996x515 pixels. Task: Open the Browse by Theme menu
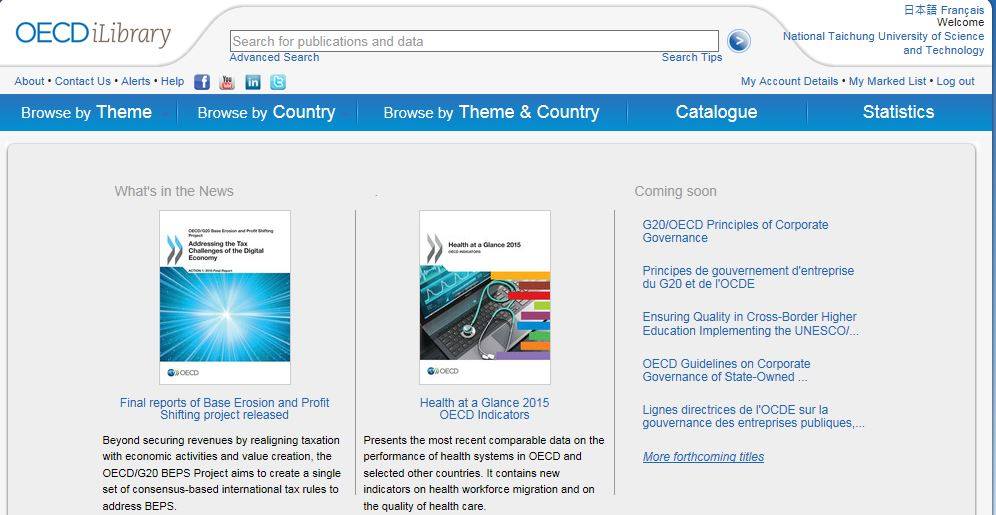coord(86,112)
